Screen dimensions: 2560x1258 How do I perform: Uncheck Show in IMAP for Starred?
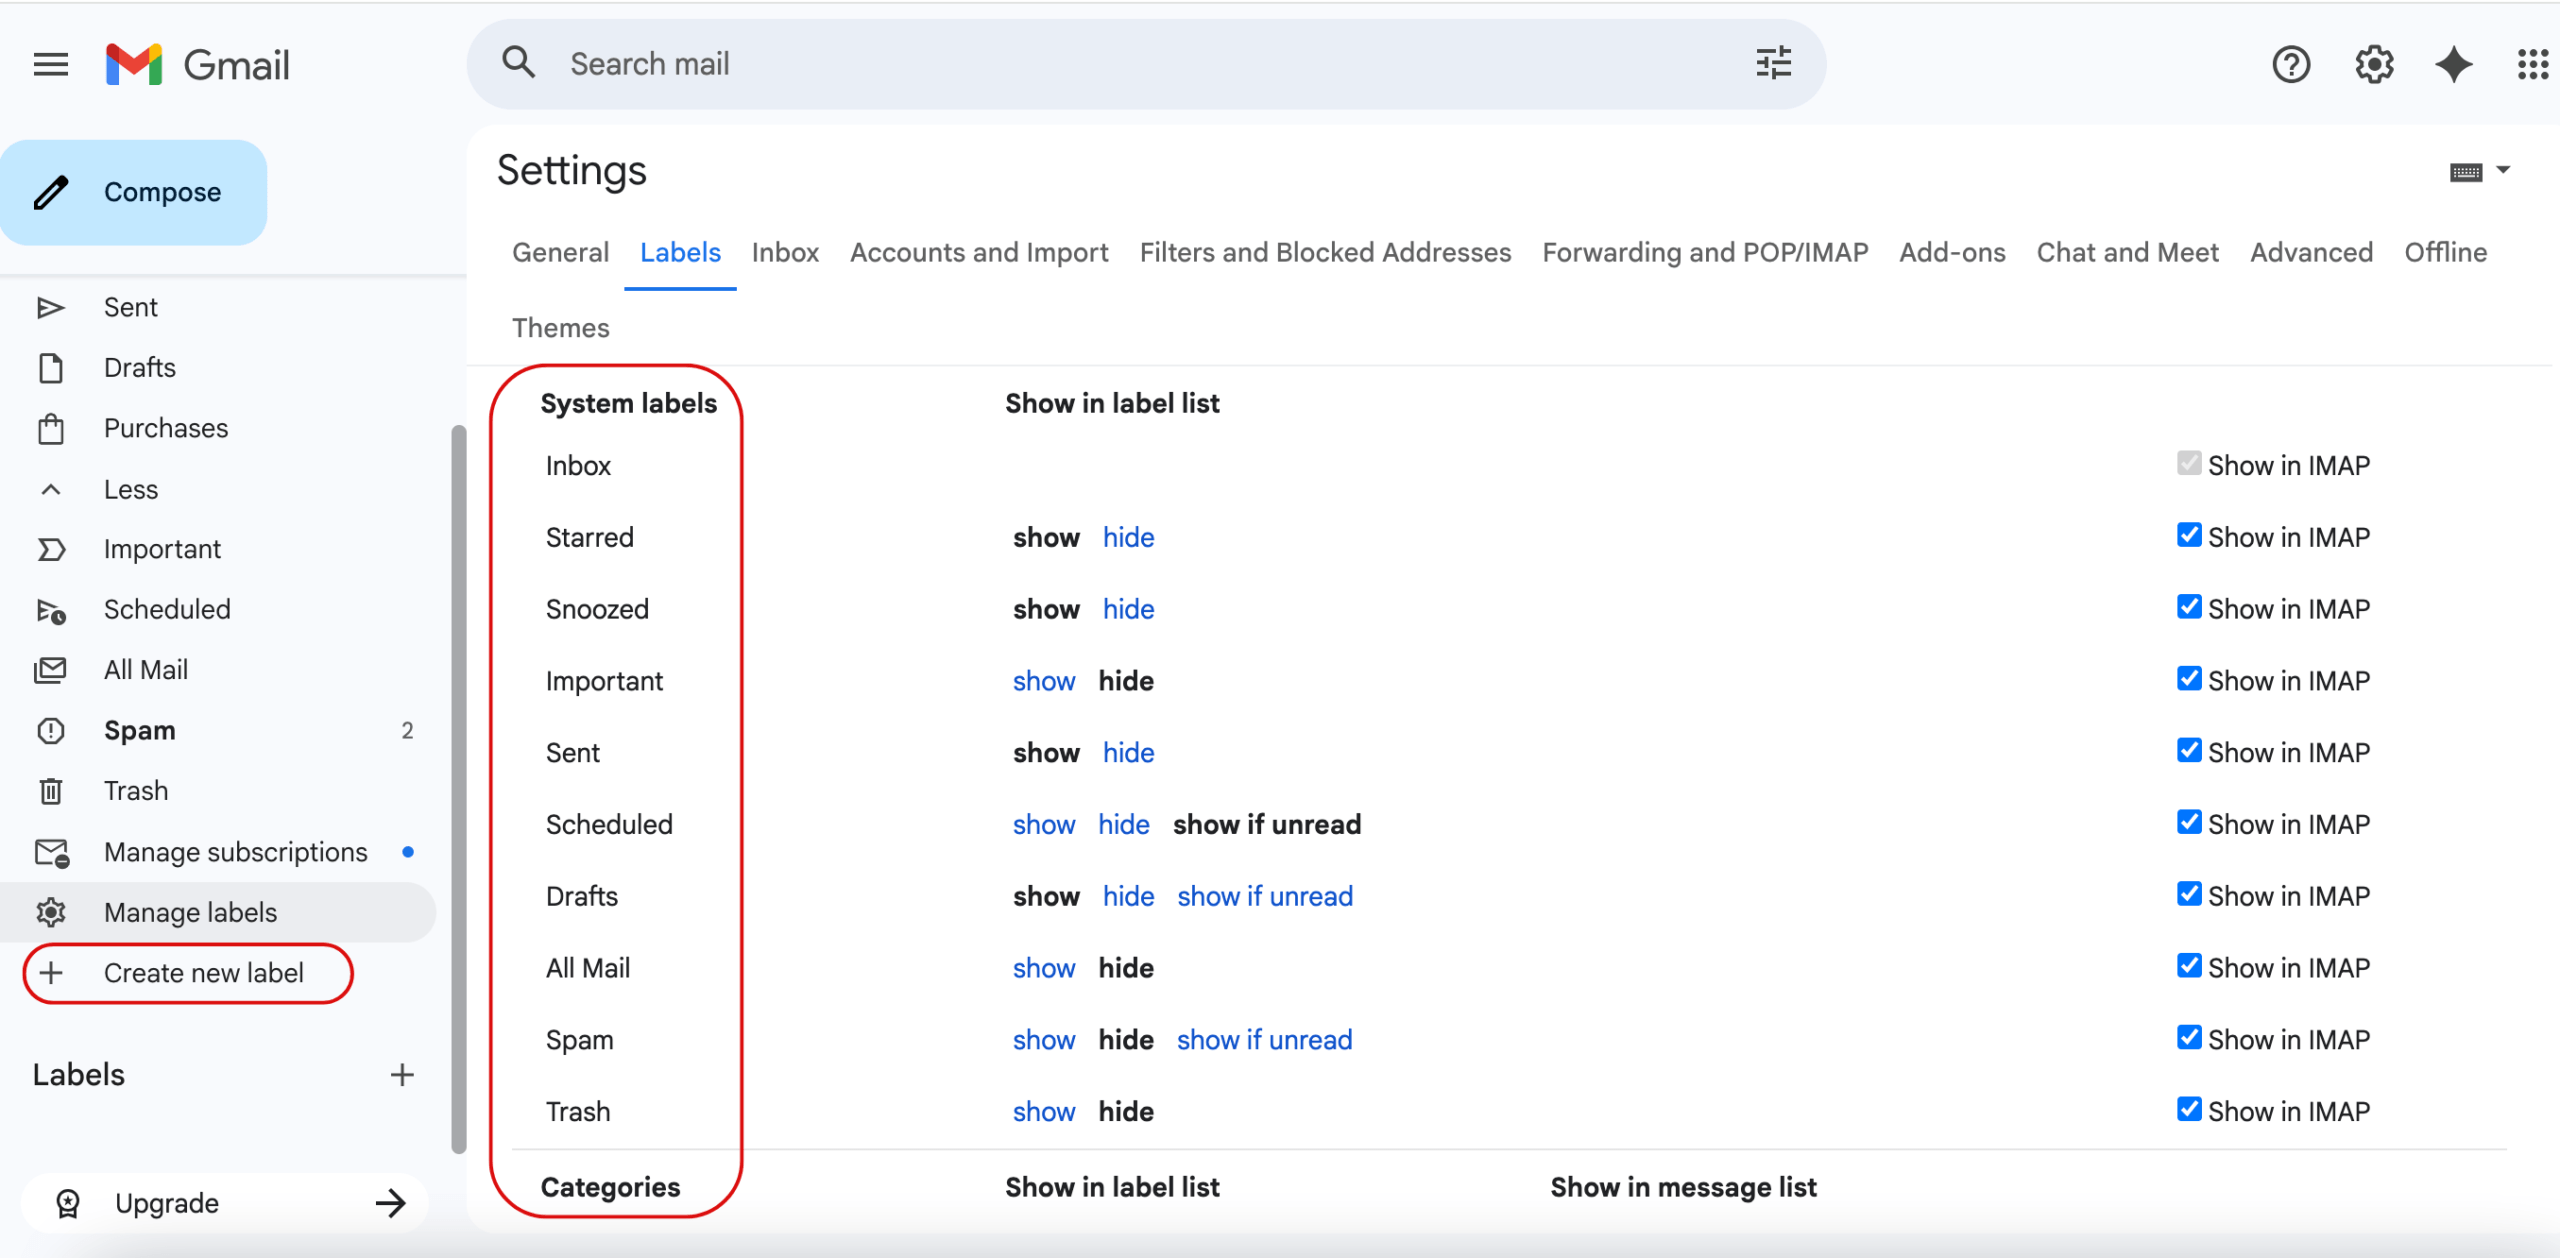(x=2189, y=535)
